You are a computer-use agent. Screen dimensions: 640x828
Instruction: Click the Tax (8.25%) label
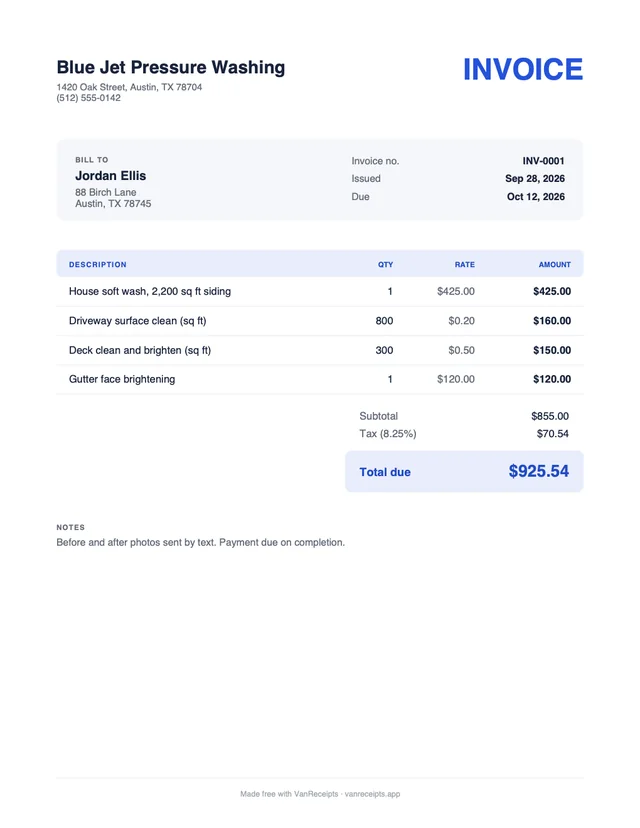tap(388, 434)
